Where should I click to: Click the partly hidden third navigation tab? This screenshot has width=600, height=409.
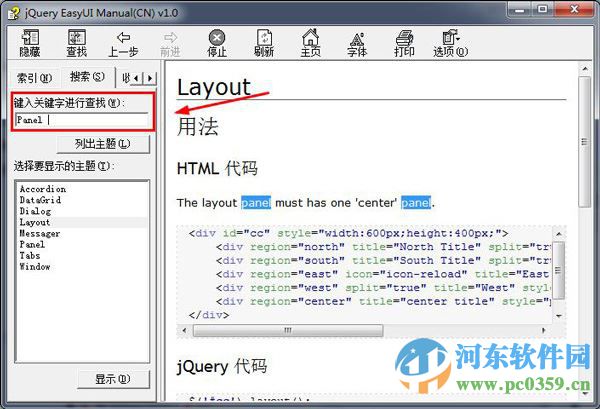124,78
